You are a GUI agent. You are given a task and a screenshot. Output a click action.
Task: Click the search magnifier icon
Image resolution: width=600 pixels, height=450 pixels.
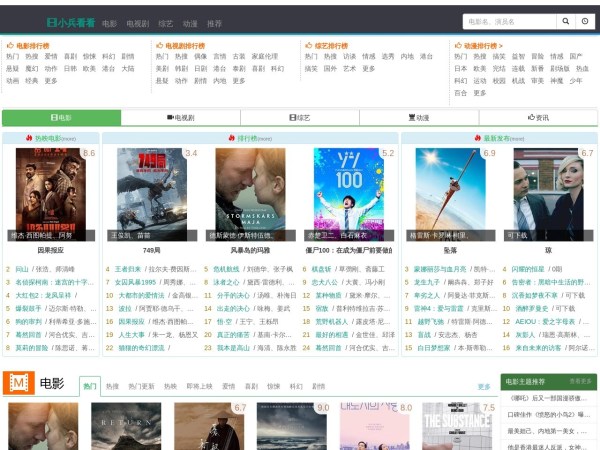click(x=564, y=21)
